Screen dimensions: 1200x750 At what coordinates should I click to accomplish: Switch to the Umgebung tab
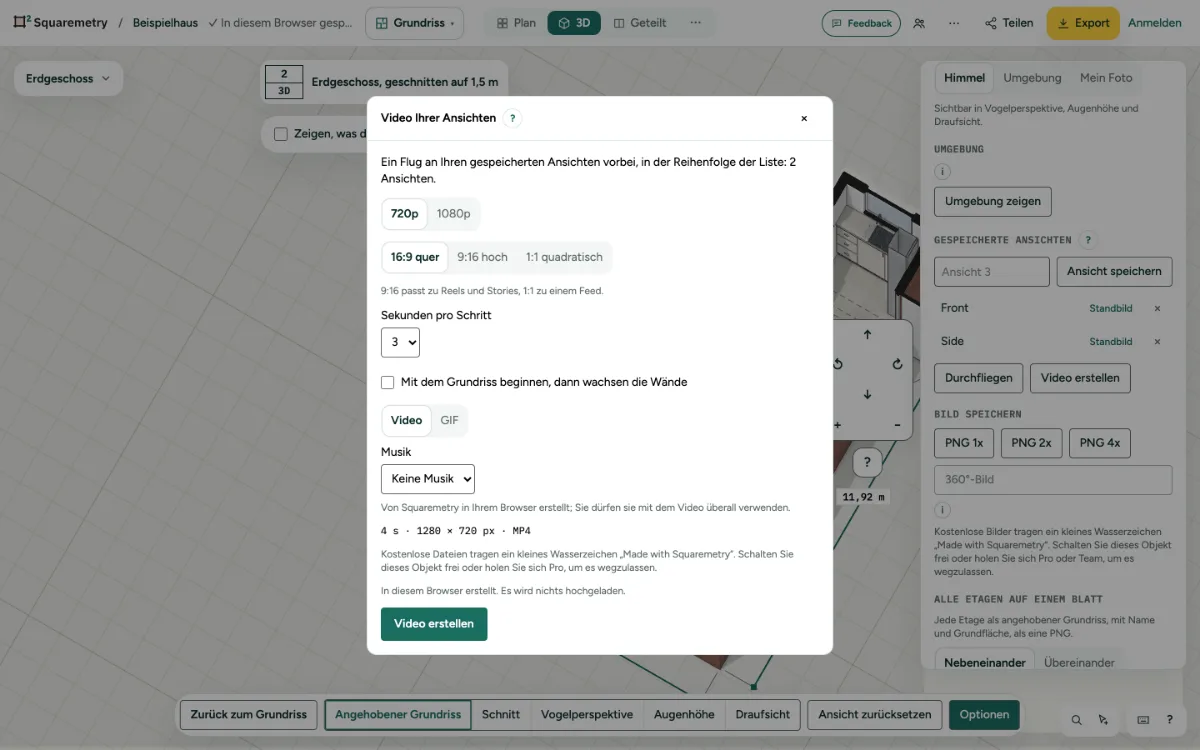1032,77
